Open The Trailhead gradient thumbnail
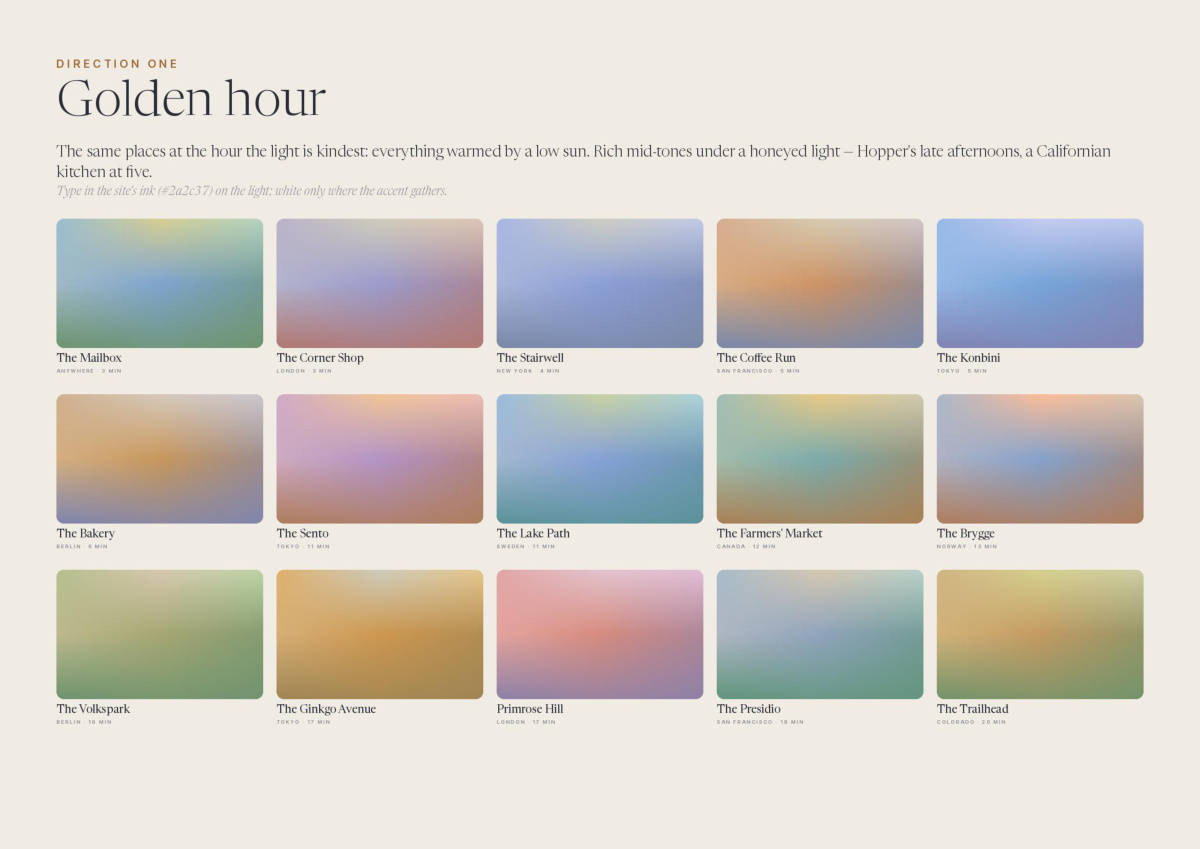1200x849 pixels. [x=1040, y=634]
